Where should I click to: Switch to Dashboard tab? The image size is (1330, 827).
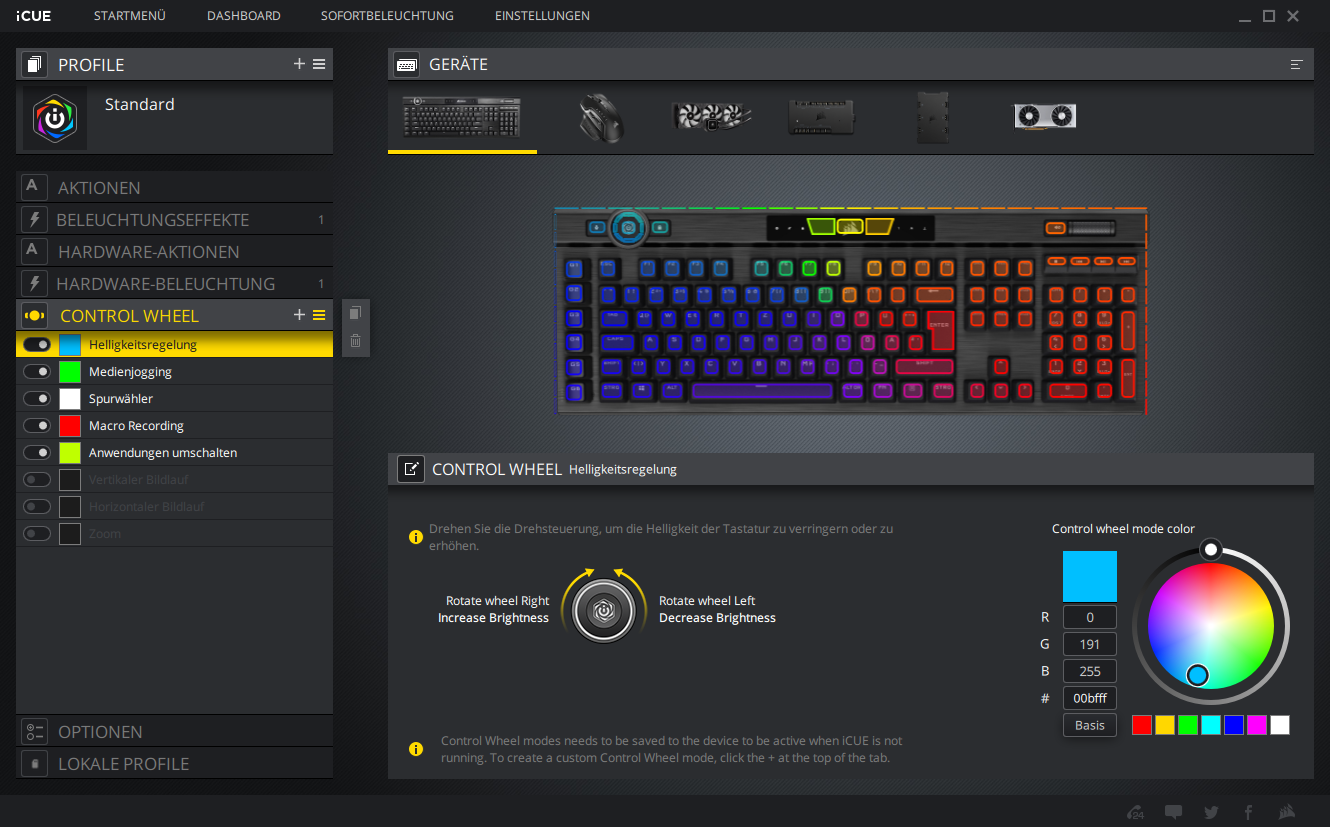(244, 16)
